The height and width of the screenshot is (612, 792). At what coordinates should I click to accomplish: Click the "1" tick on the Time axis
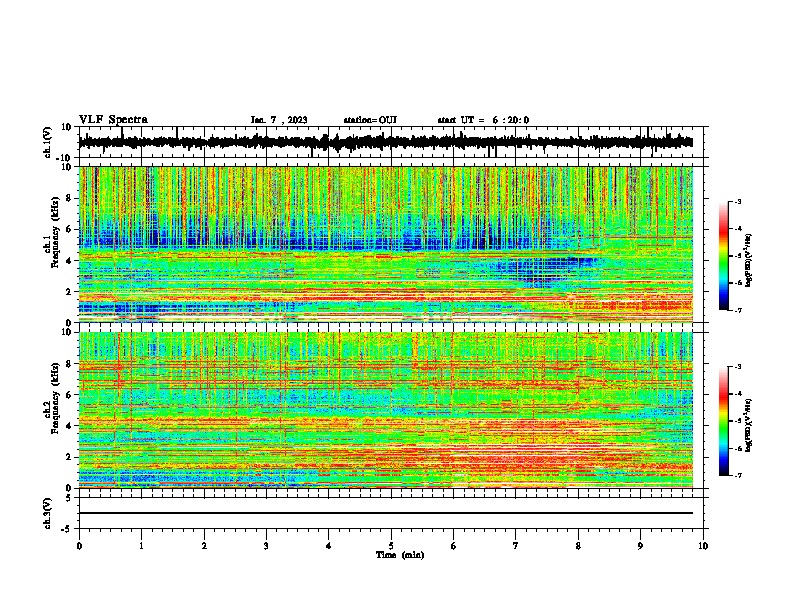click(141, 546)
